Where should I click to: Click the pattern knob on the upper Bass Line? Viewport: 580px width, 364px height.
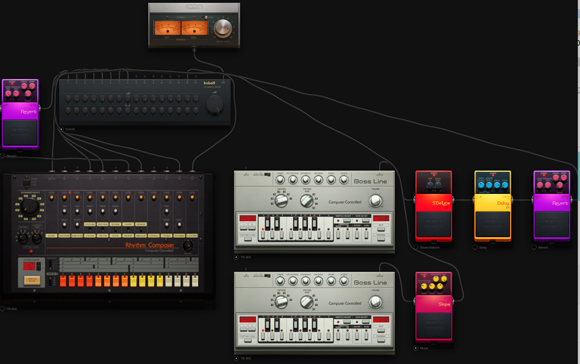(281, 200)
